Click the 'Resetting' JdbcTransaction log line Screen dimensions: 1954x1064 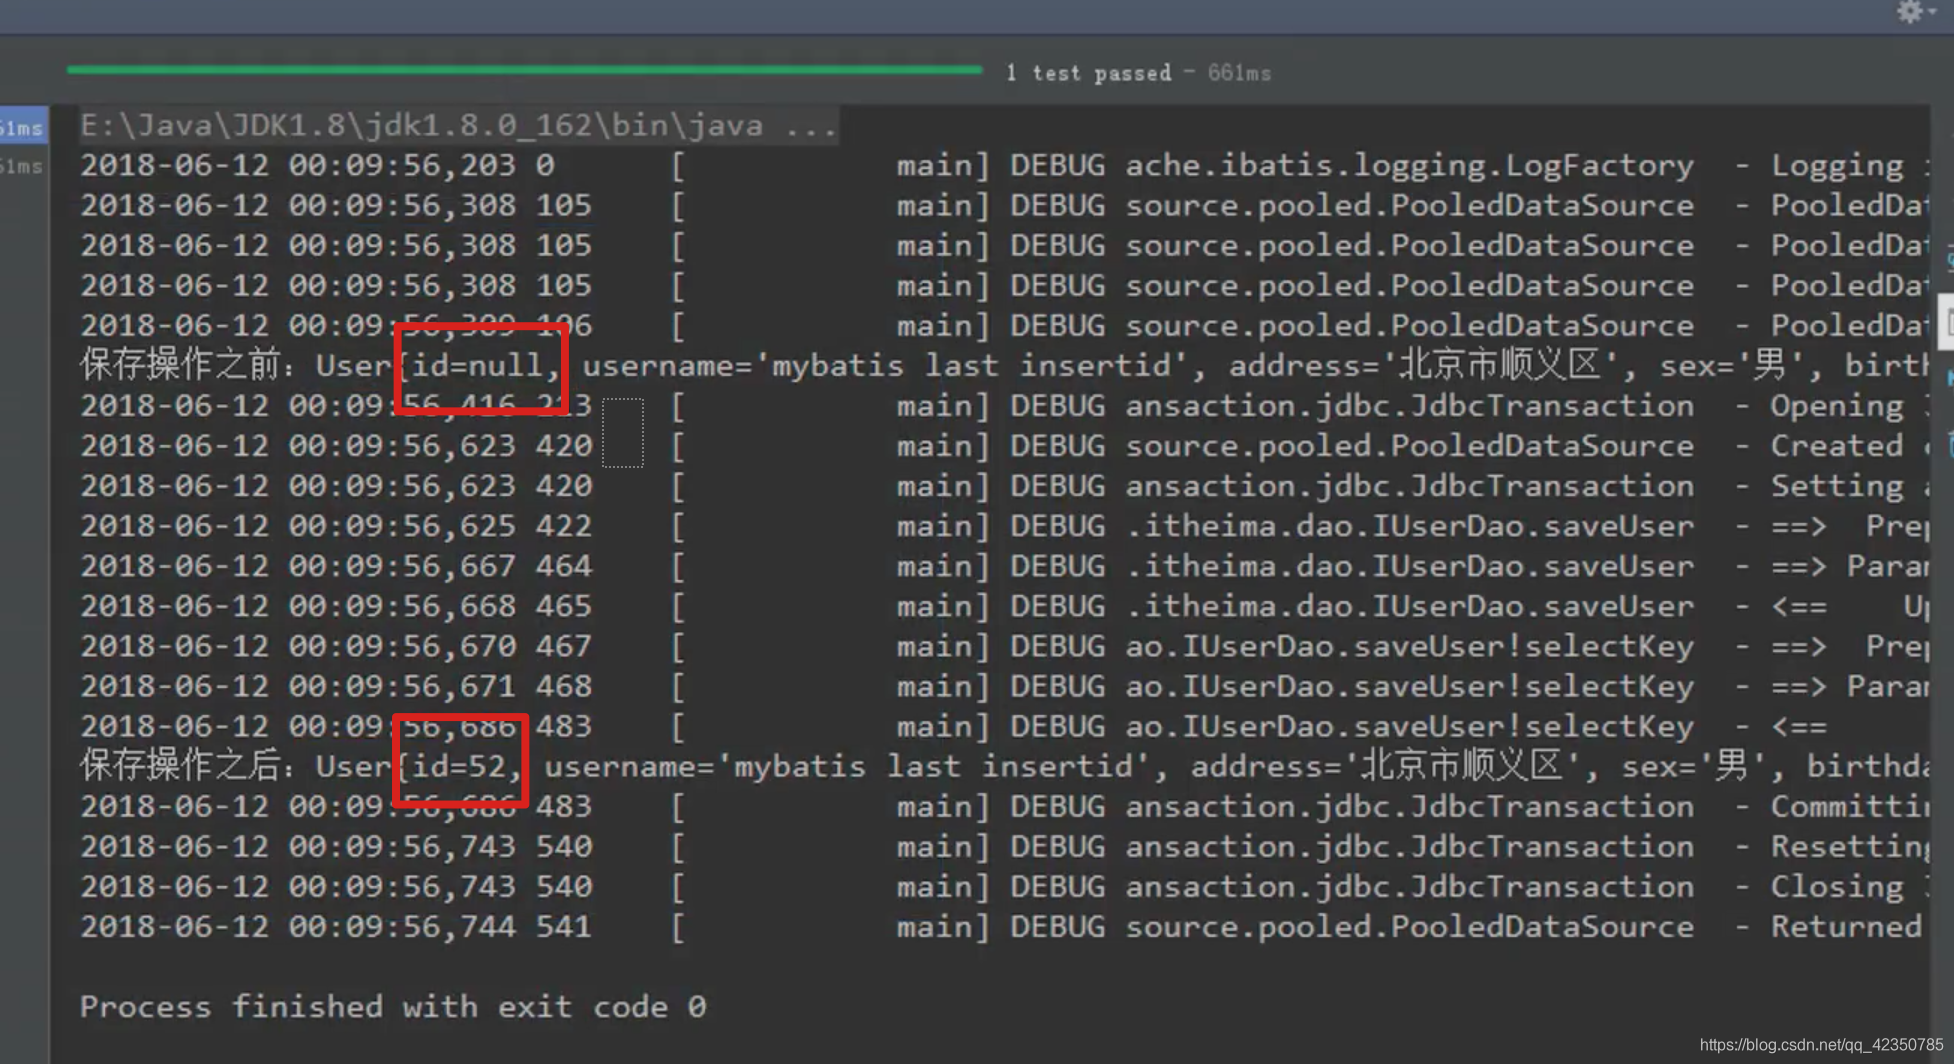(1004, 847)
